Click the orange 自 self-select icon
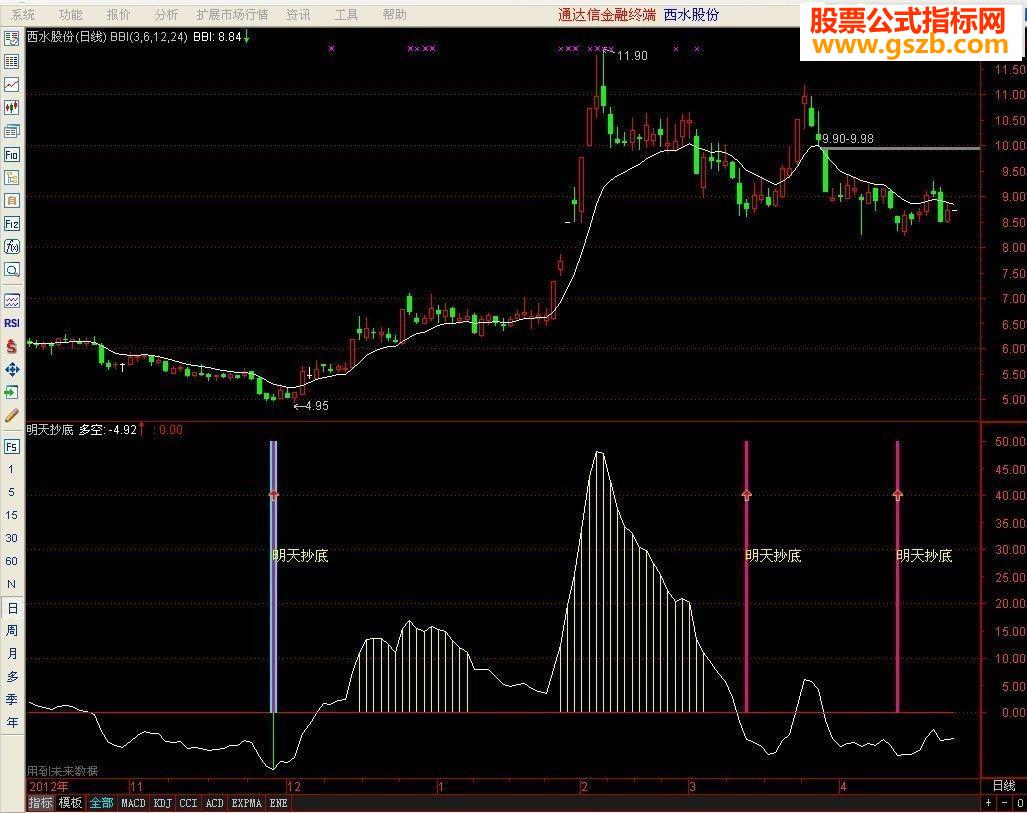This screenshot has height=813, width=1027. pyautogui.click(x=12, y=200)
